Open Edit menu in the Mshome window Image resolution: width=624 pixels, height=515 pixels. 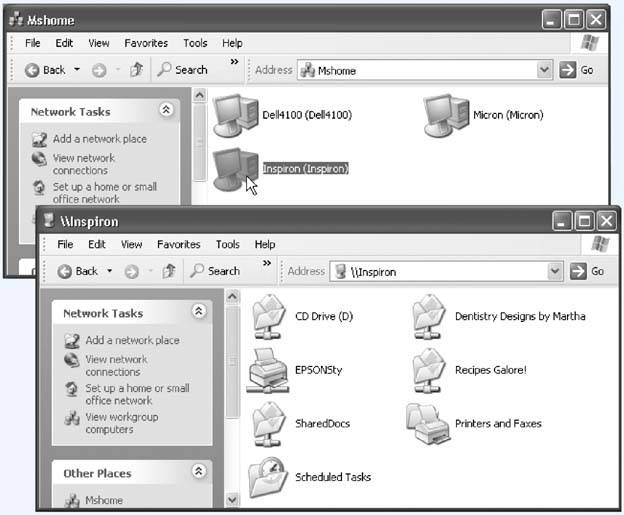coord(64,43)
